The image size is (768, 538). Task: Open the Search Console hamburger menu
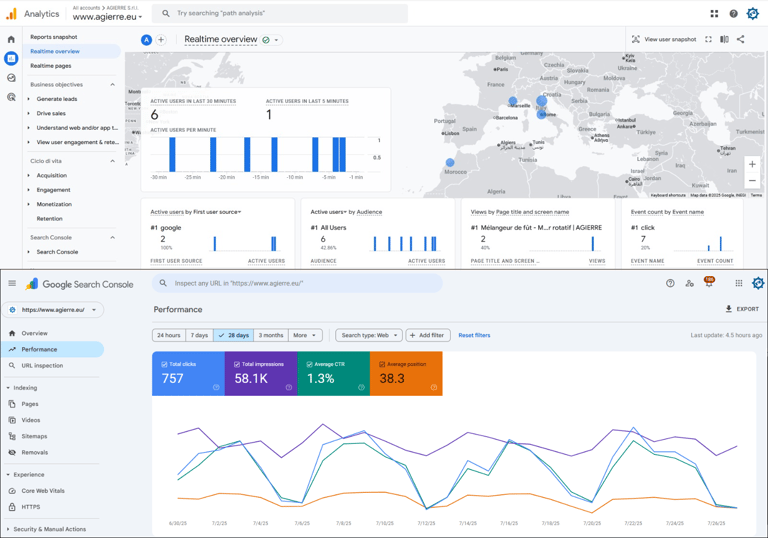click(12, 283)
